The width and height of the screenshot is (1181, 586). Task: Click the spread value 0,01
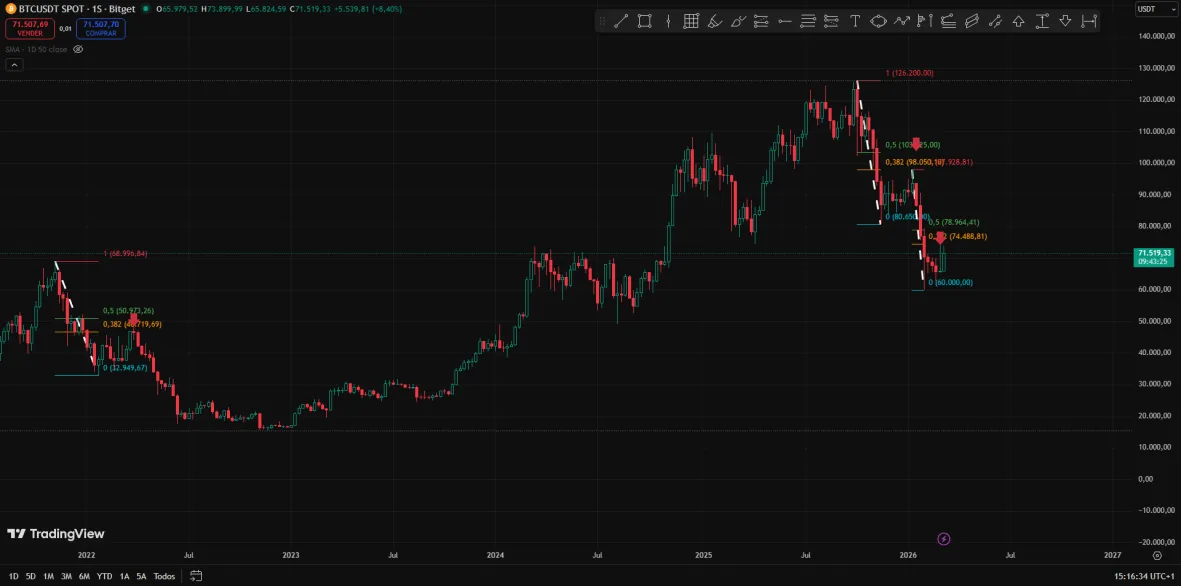[x=66, y=29]
